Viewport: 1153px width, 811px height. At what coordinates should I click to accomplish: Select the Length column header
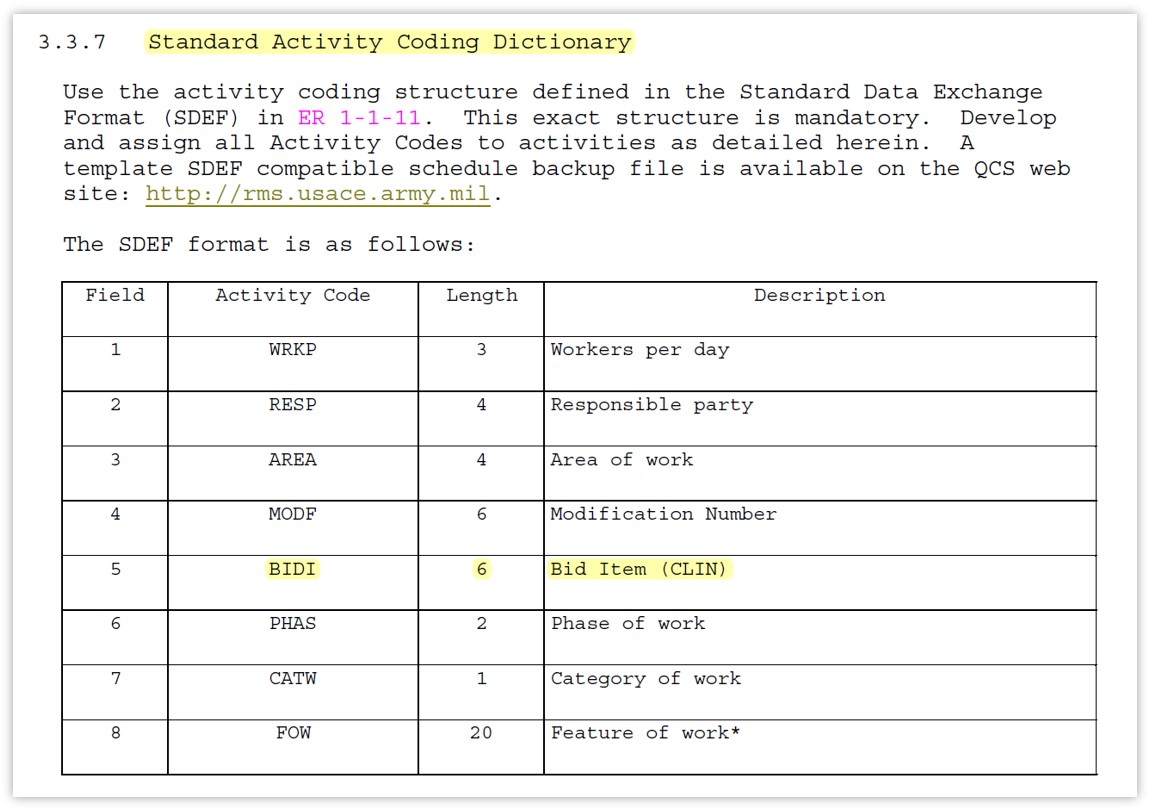point(480,295)
